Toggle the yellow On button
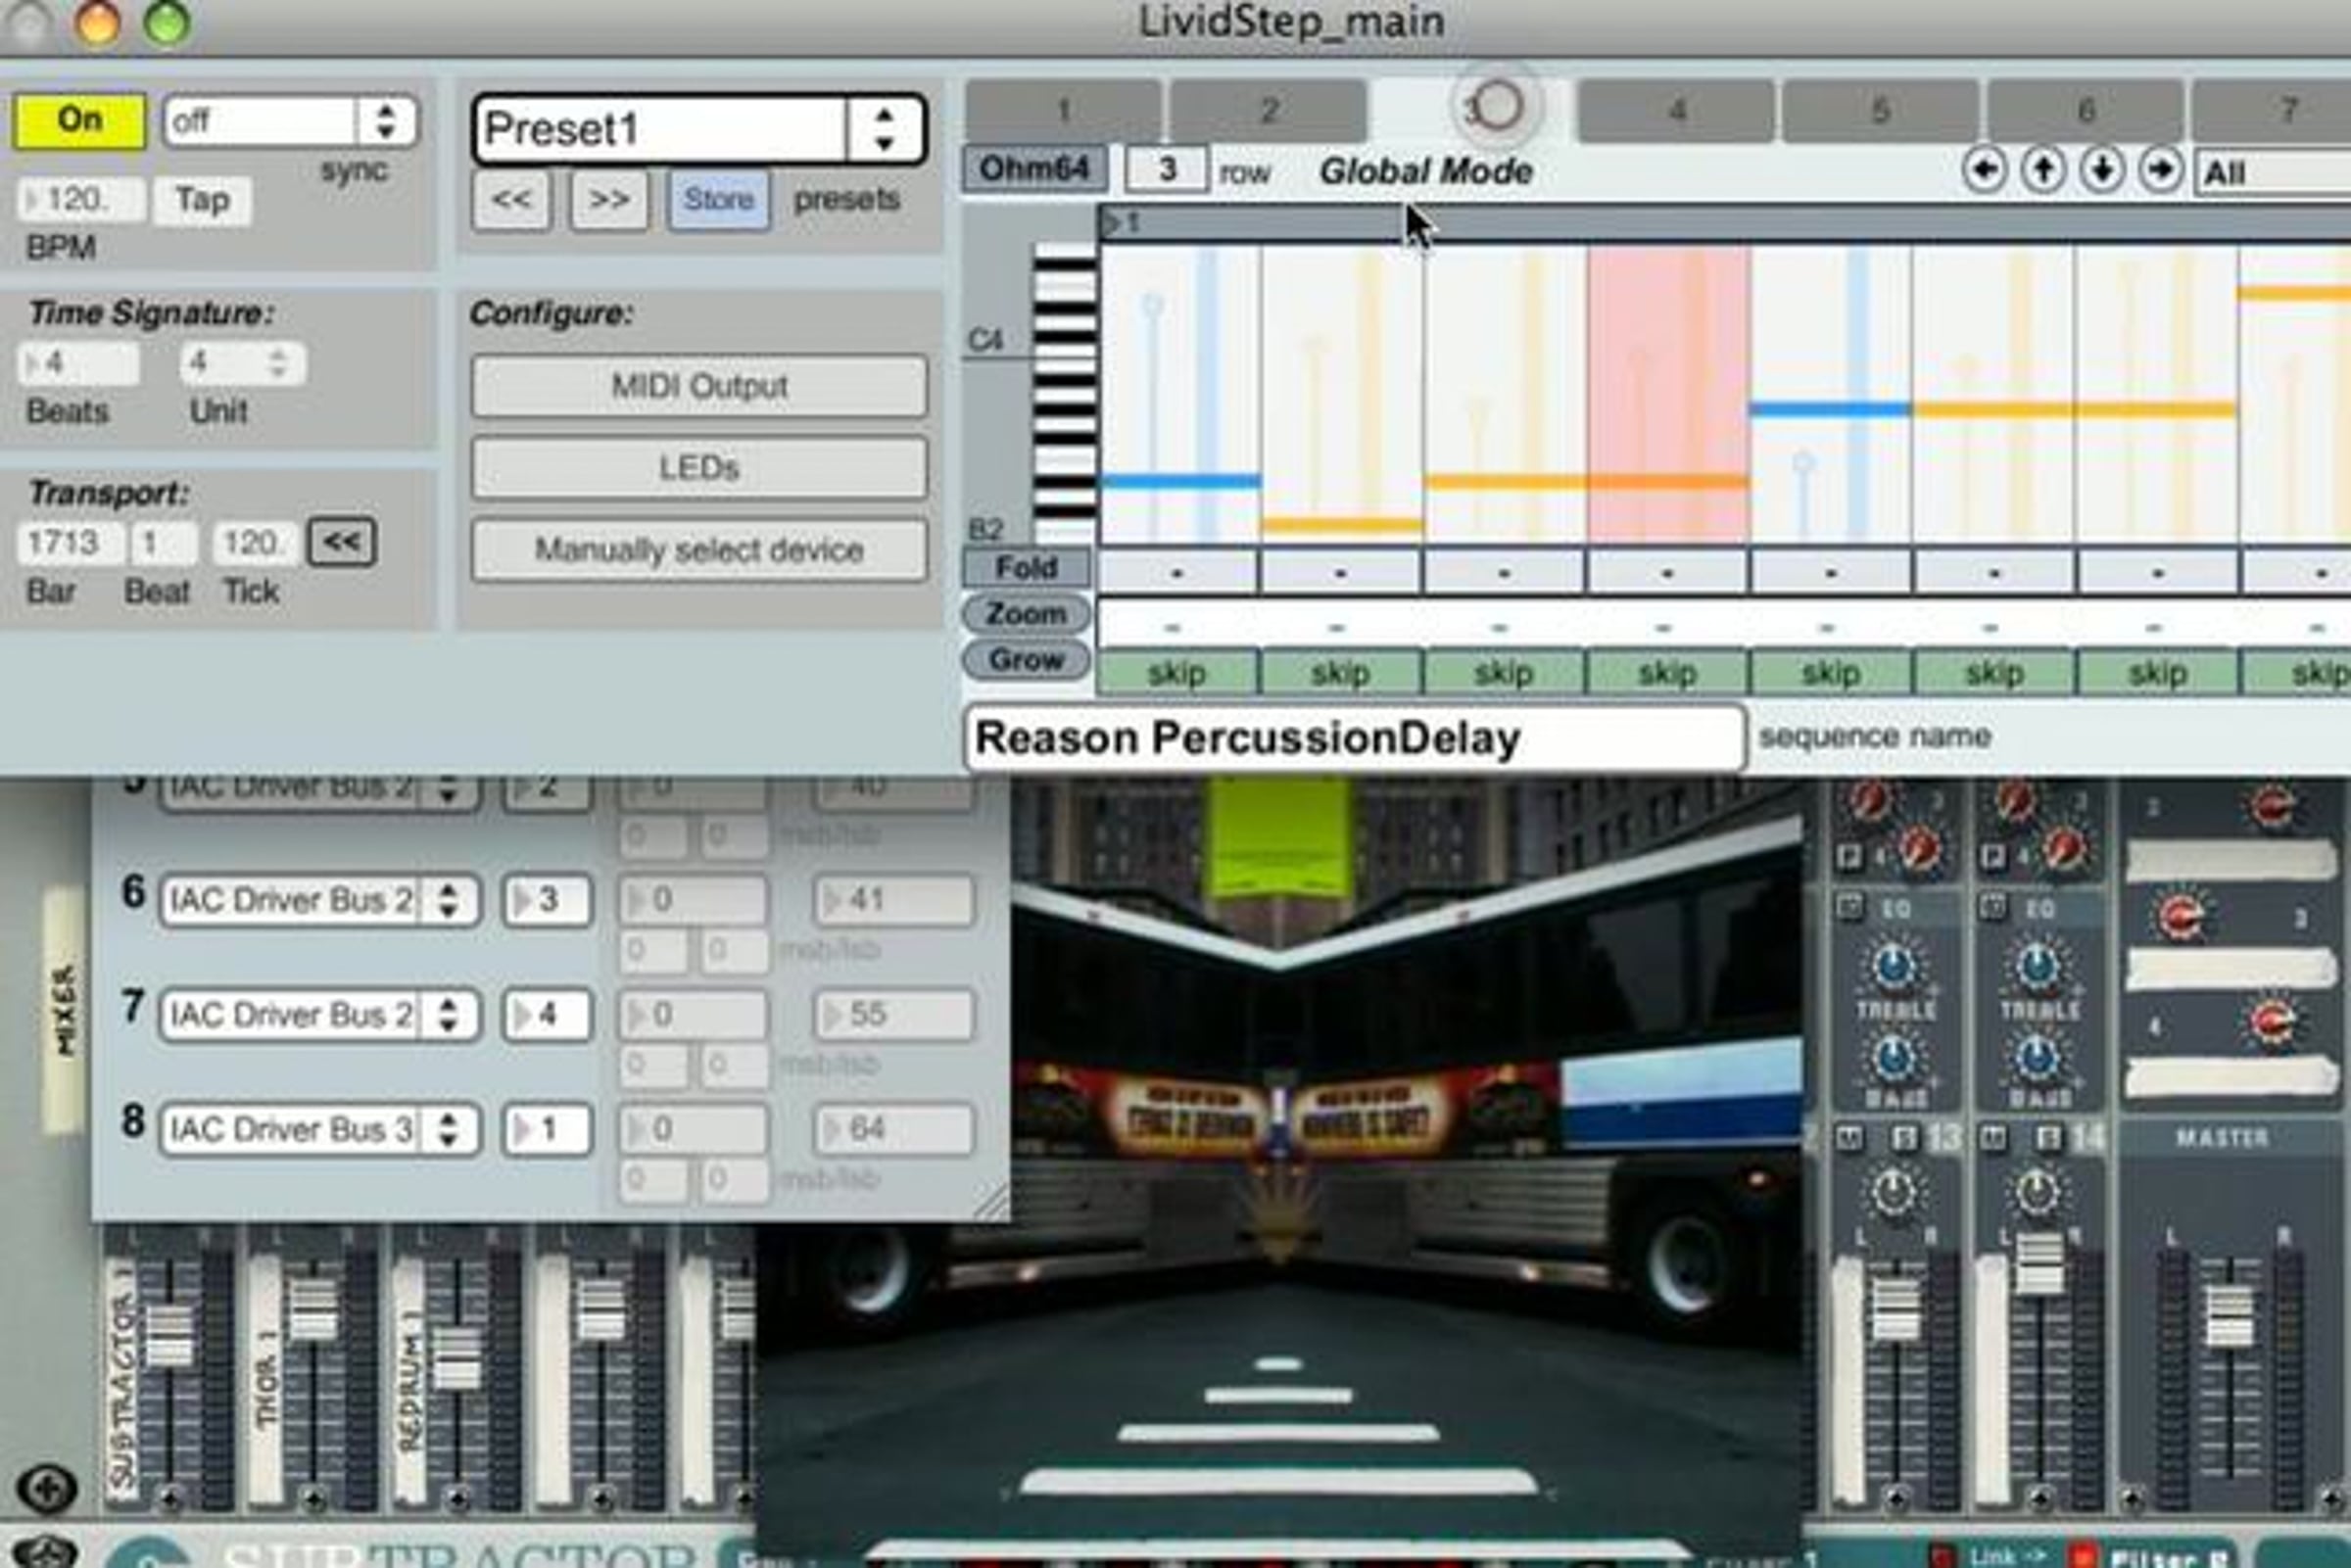Screen dimensions: 2351x1568 [x=79, y=120]
